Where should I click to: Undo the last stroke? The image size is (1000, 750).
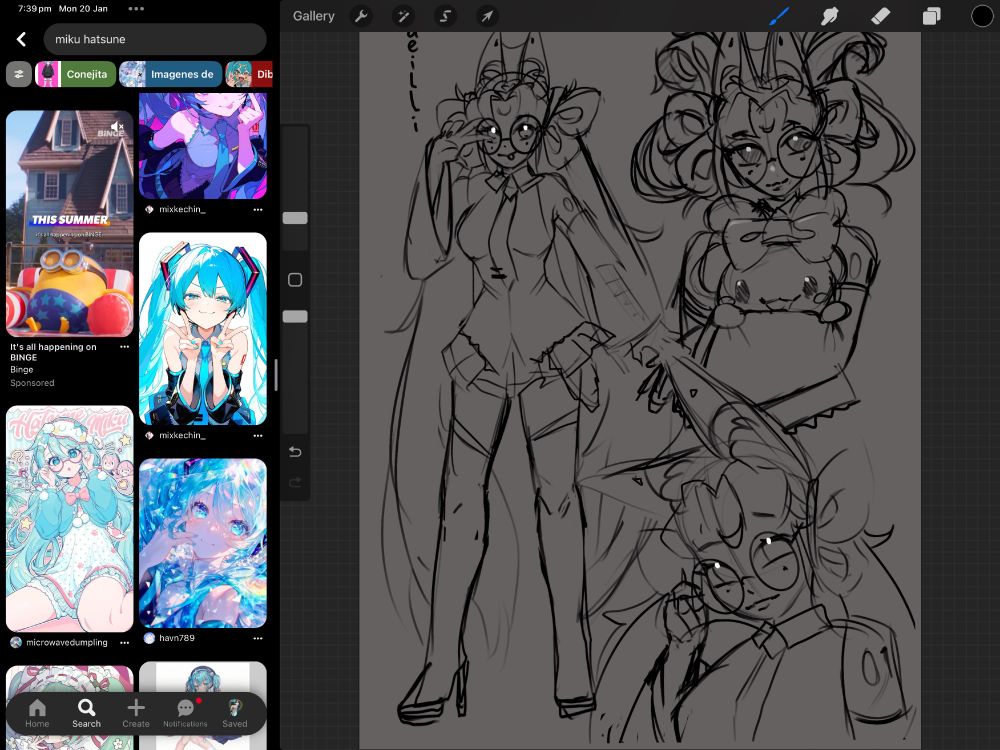tap(295, 452)
